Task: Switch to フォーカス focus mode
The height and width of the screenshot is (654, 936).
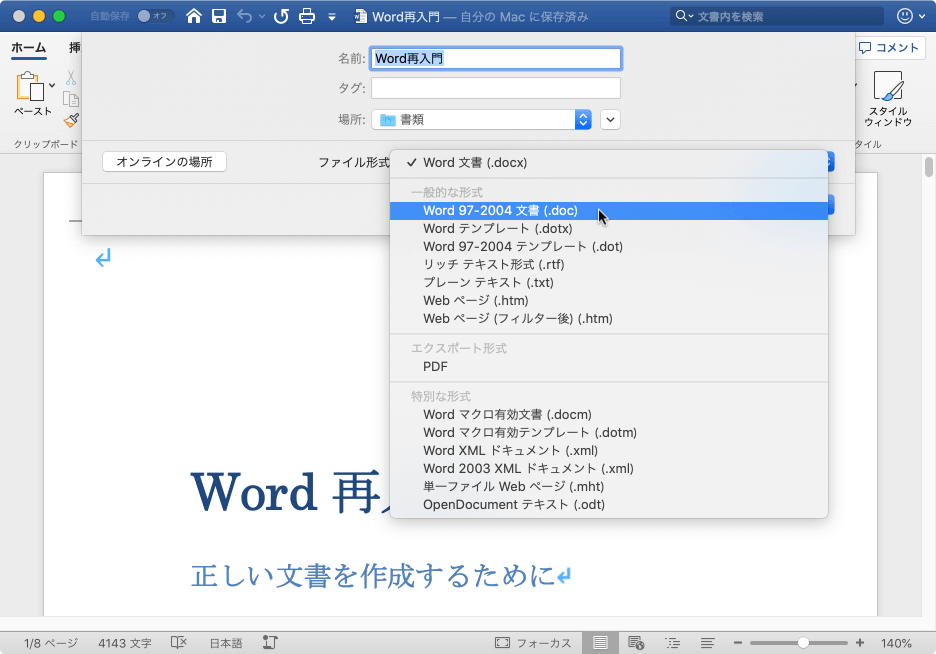Action: coord(532,643)
